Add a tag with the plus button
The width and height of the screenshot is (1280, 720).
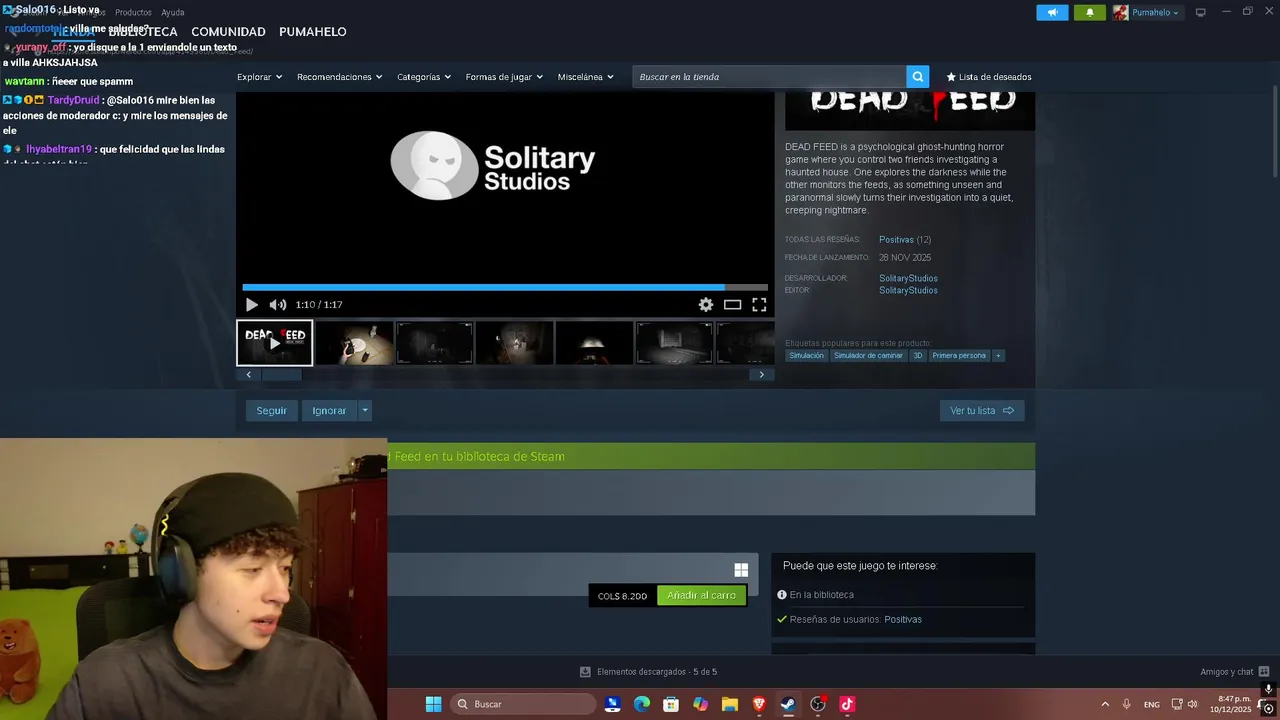pyautogui.click(x=998, y=356)
